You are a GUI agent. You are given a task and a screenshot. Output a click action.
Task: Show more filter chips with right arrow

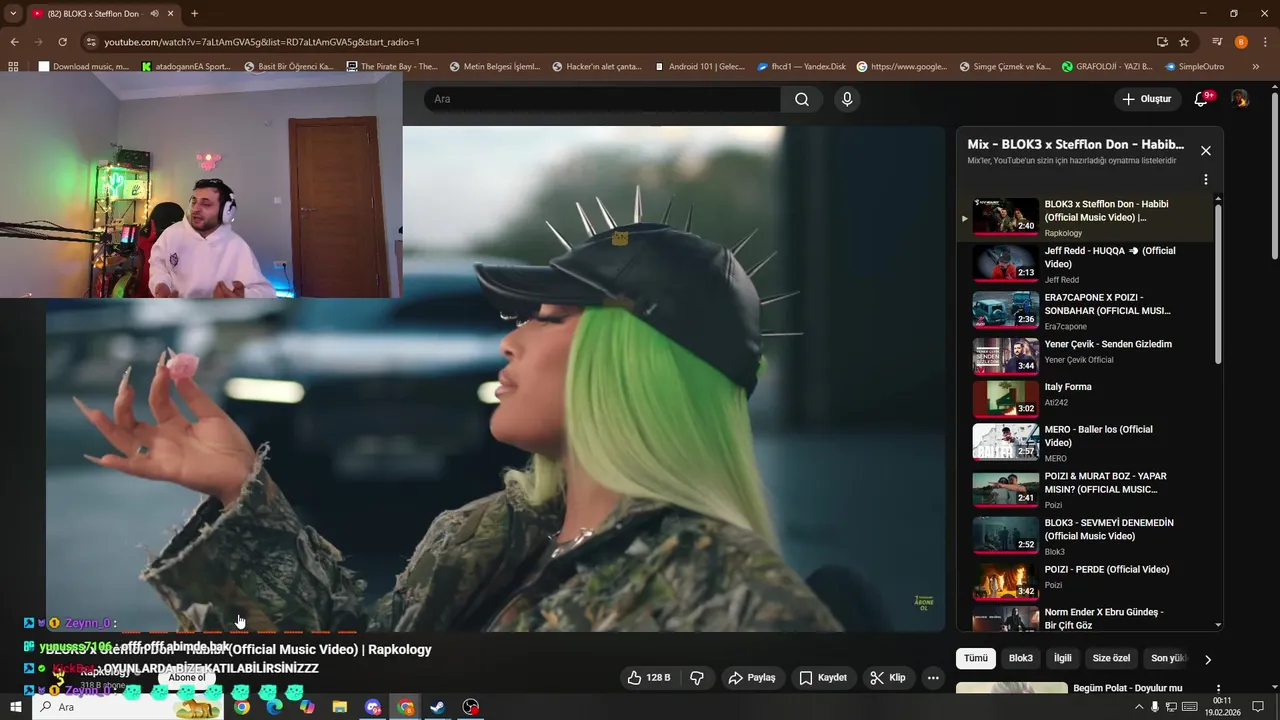(x=1207, y=659)
